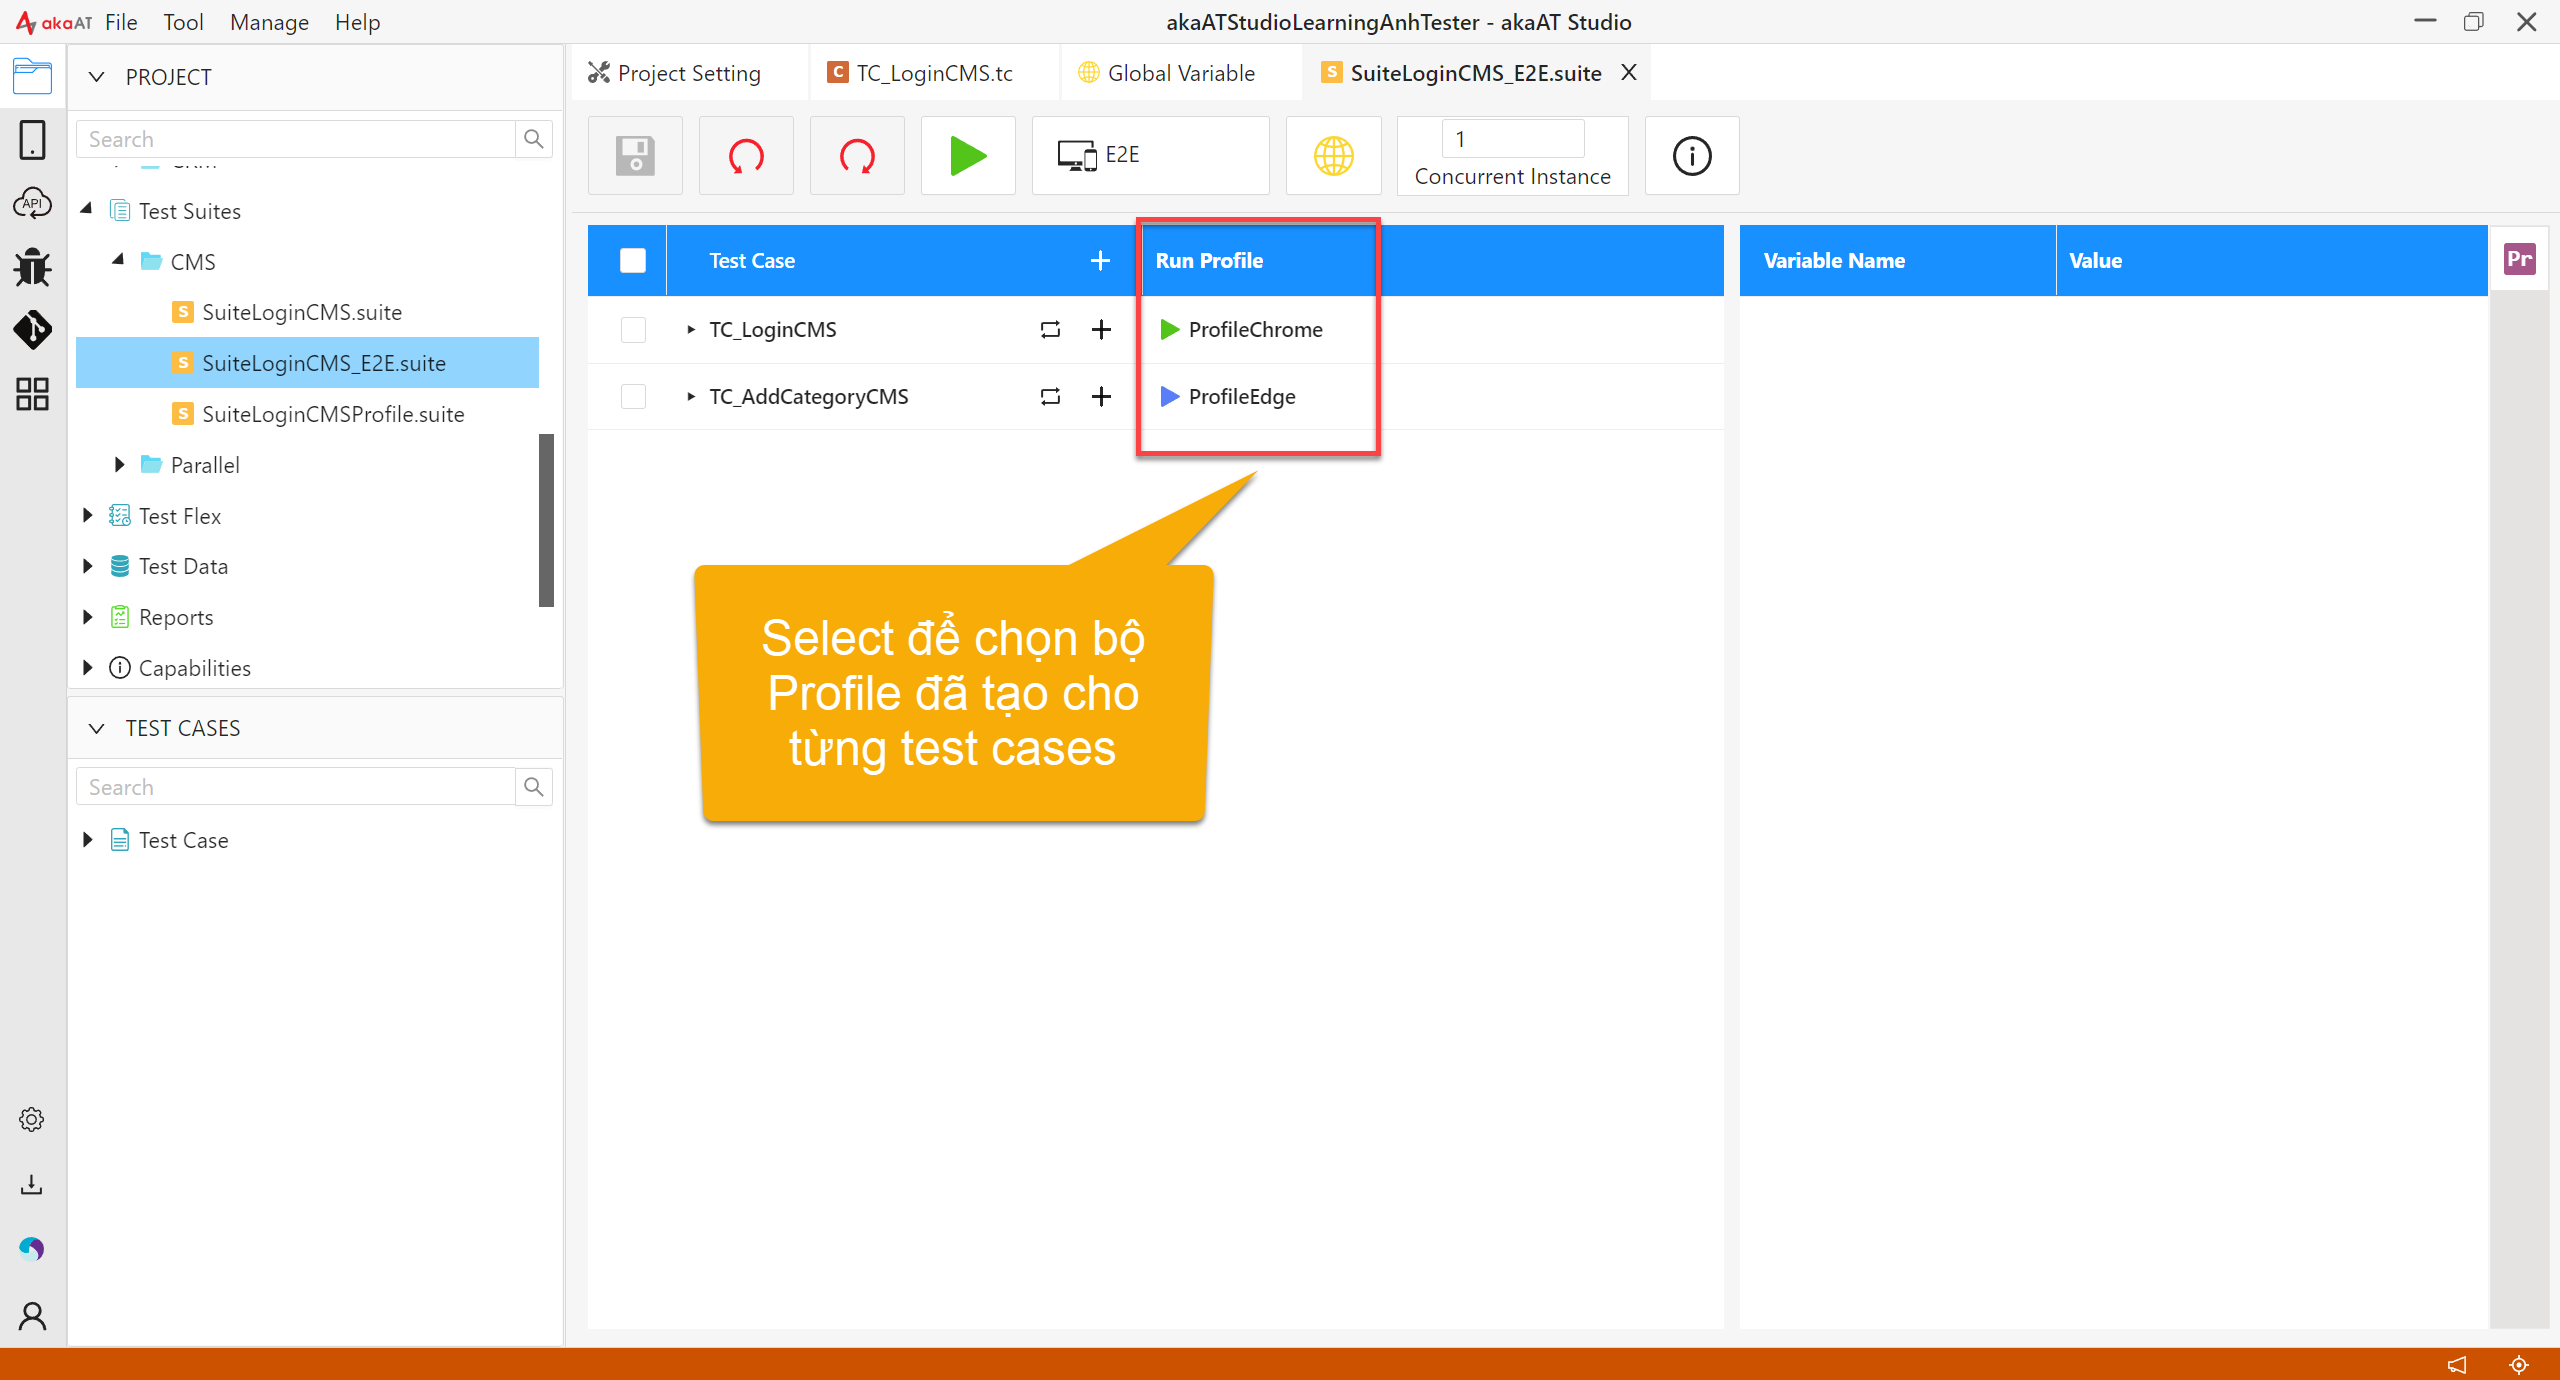Click the PROJECT search field

pos(296,139)
